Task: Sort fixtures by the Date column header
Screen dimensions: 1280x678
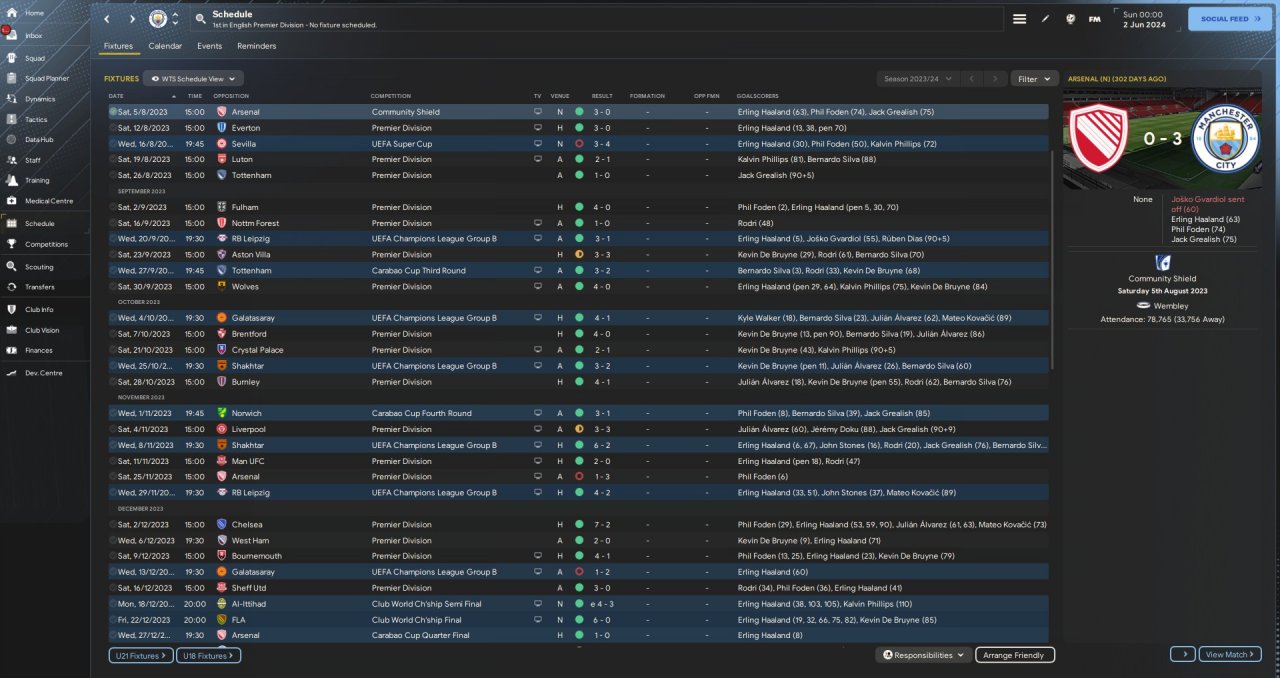Action: [x=117, y=96]
